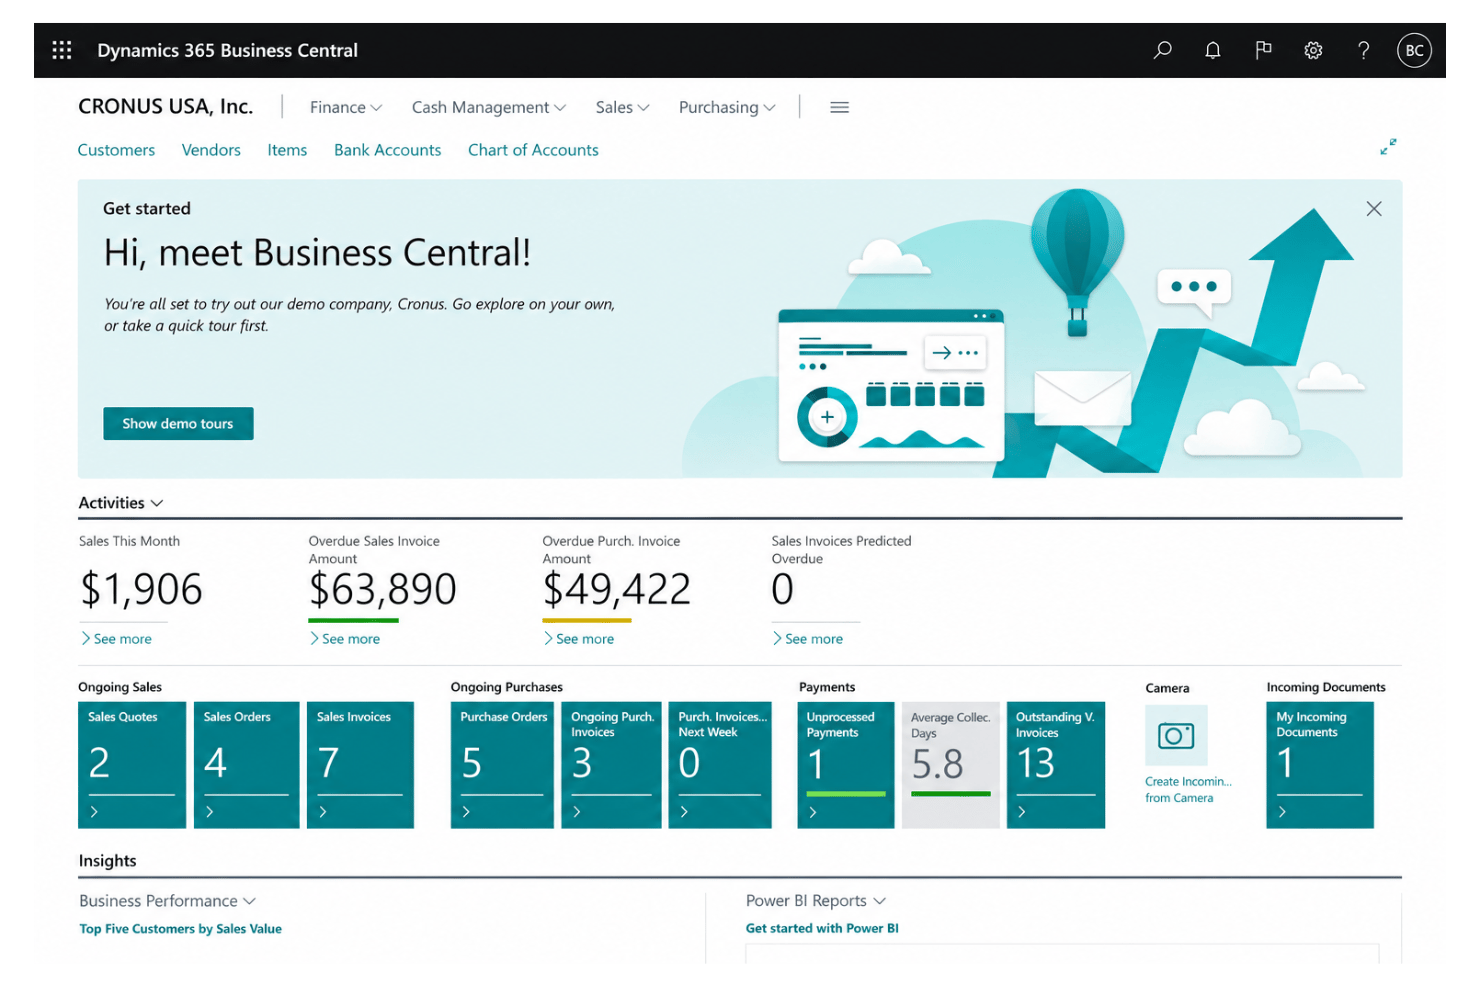
Task: Expand the Cash Management menu
Action: (x=489, y=107)
